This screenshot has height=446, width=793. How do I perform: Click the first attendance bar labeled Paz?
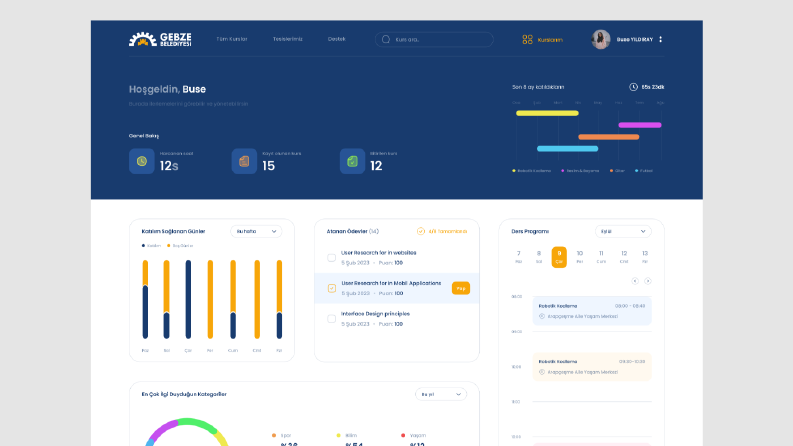pos(145,299)
